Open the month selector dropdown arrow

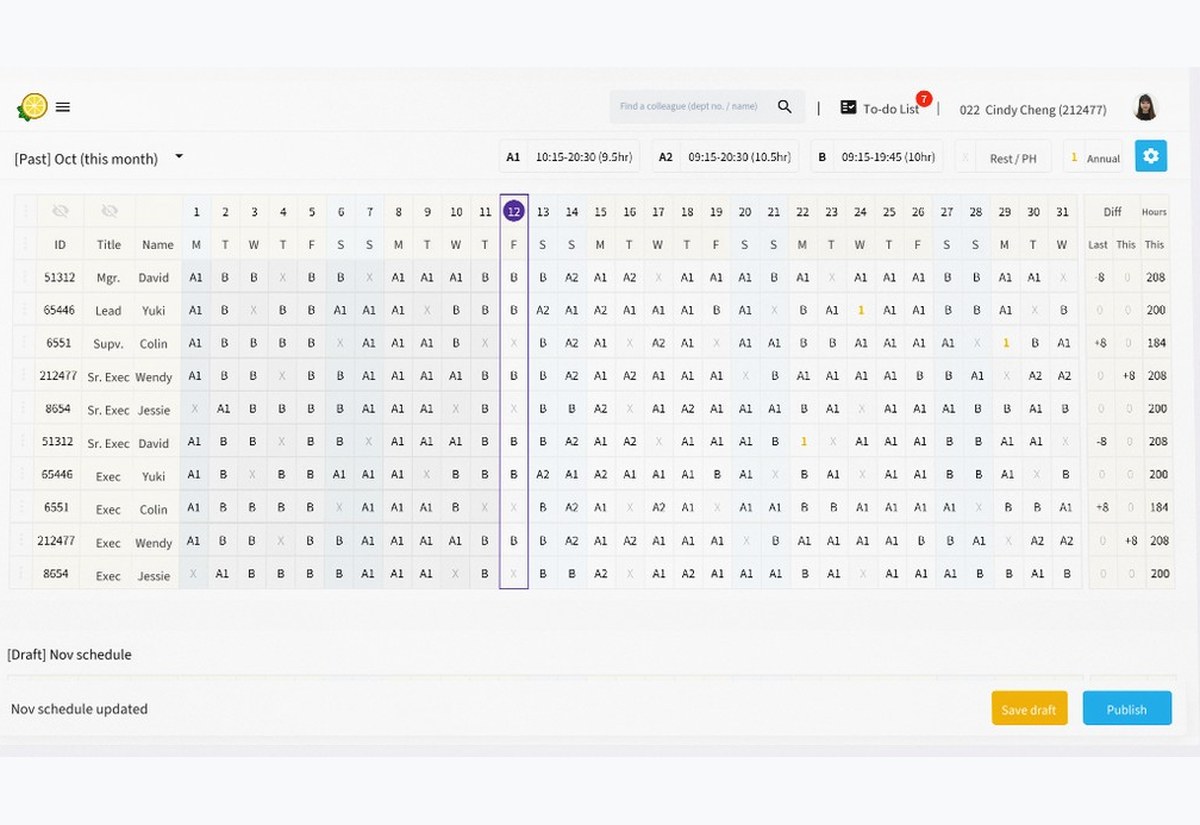pos(179,156)
